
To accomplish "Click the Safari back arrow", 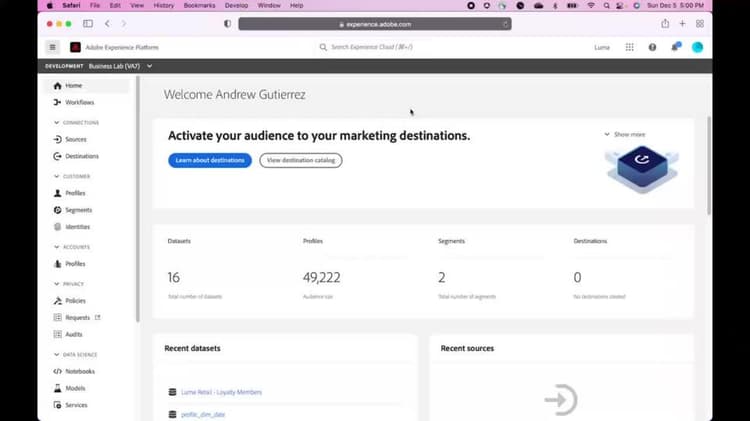I will (107, 23).
